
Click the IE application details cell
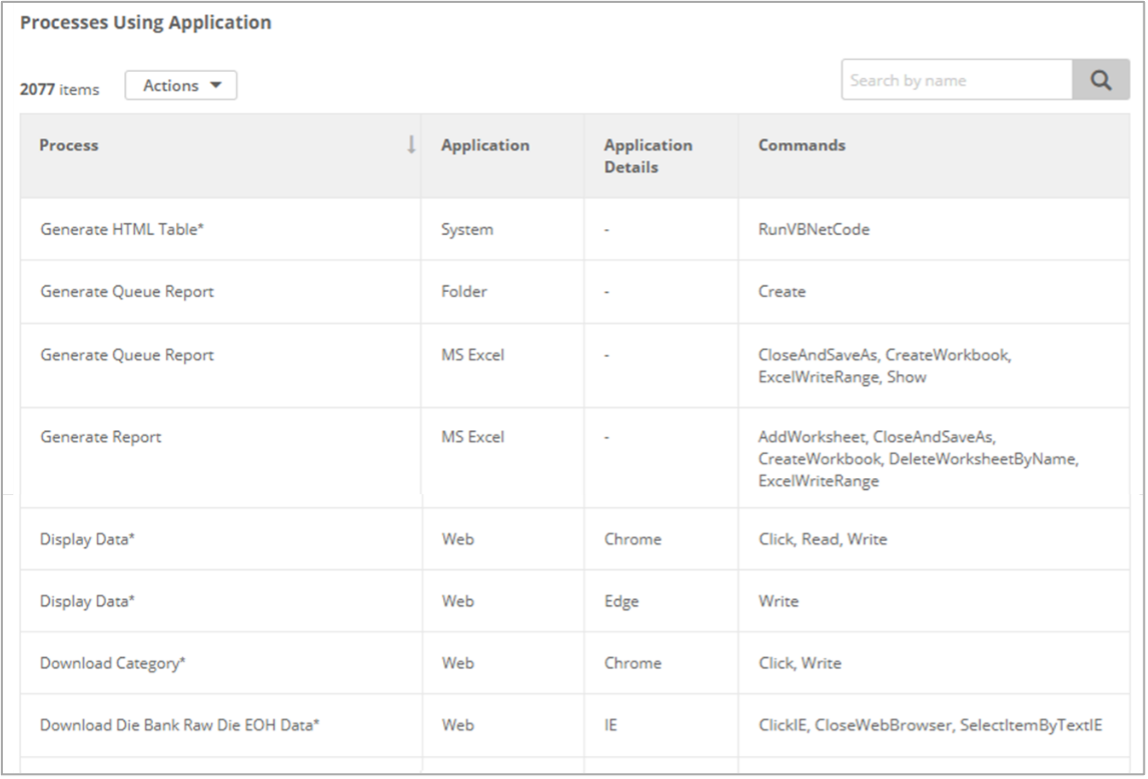(x=611, y=725)
